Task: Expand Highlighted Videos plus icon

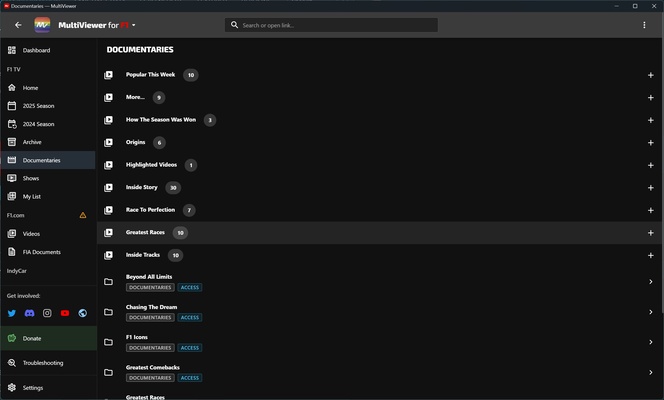Action: (650, 165)
